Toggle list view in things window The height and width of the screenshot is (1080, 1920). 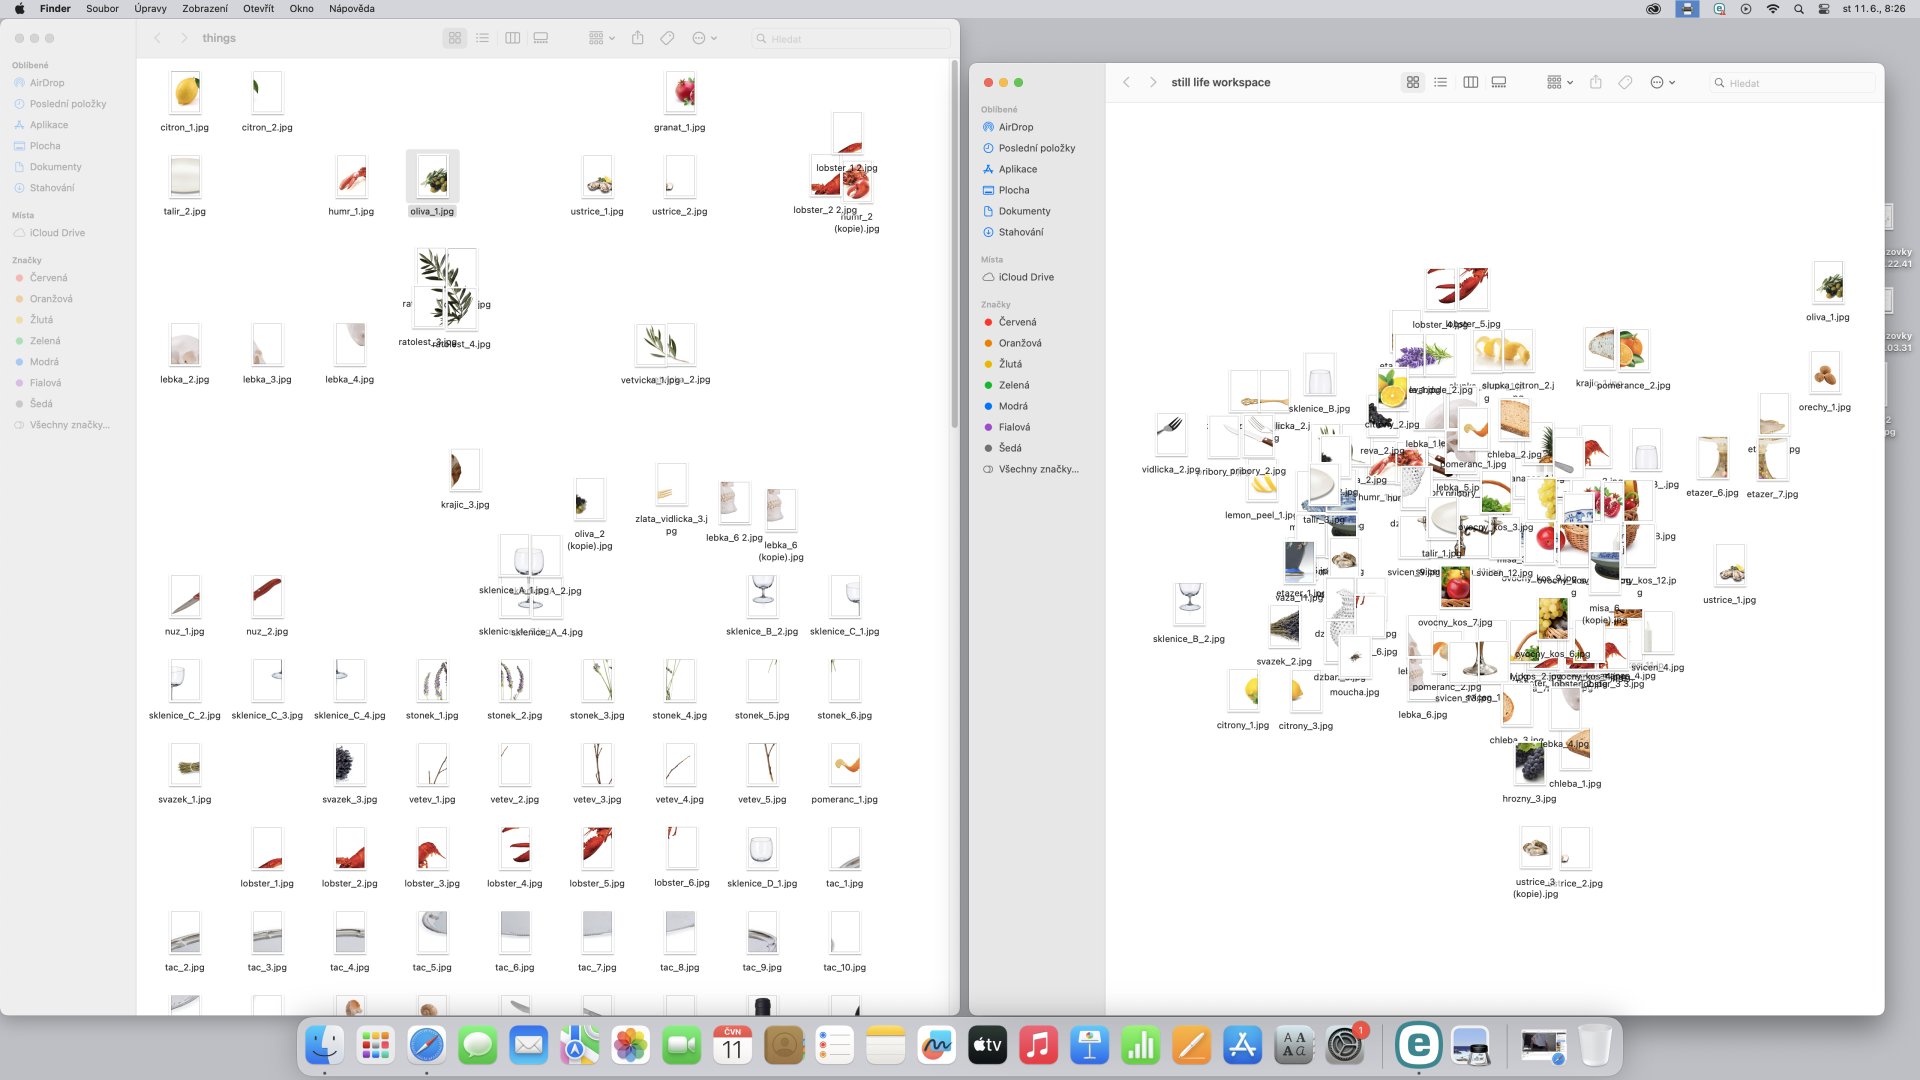point(483,38)
